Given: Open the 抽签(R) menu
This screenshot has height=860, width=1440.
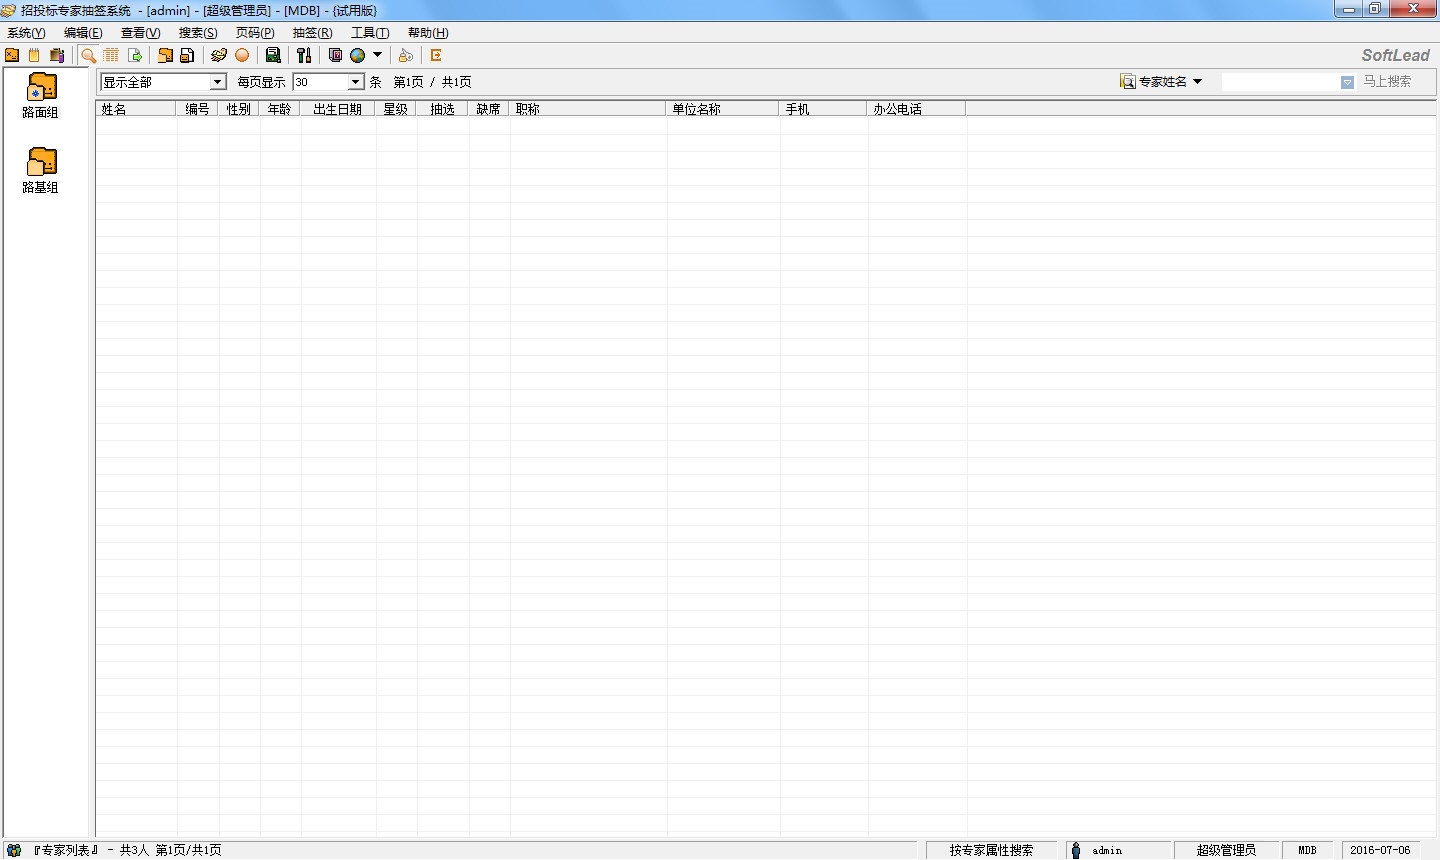Looking at the screenshot, I should 312,33.
